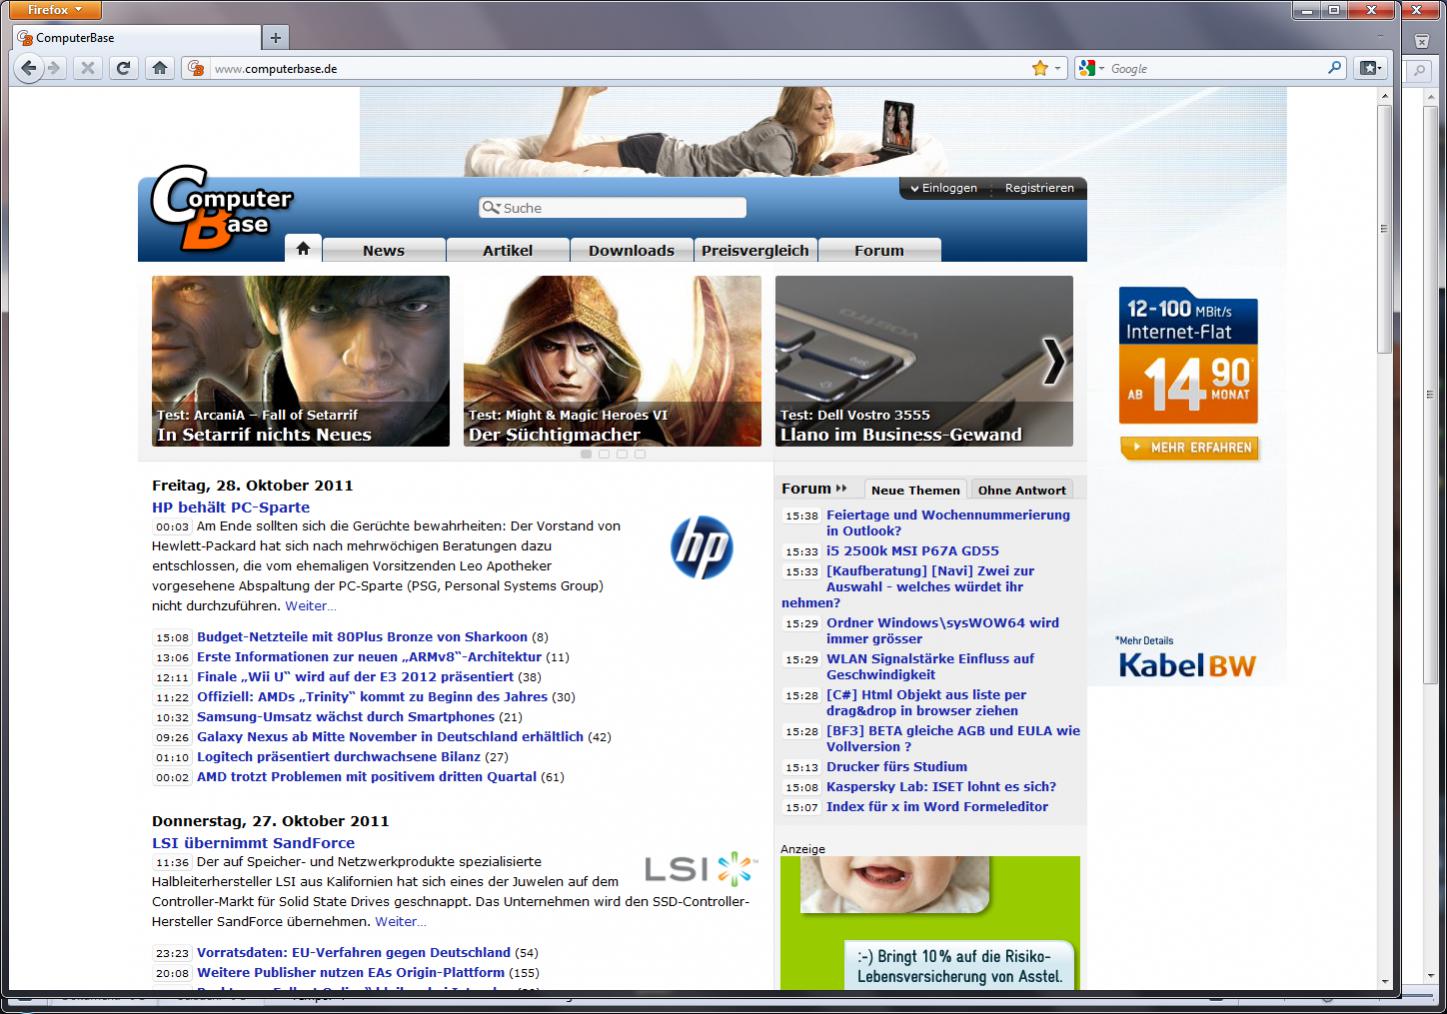Viewport: 1447px width, 1014px height.
Task: Go forward with the forward arrow button
Action: tap(54, 68)
